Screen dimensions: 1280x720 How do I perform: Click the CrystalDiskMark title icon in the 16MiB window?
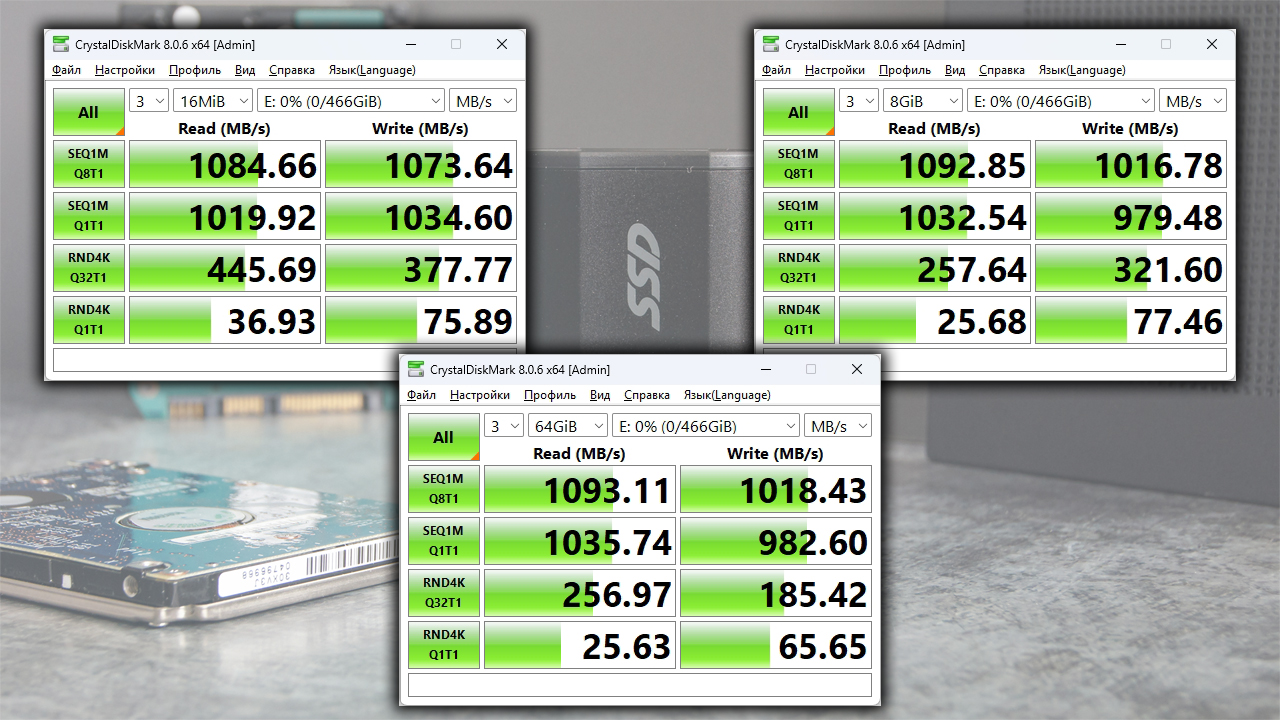point(61,44)
